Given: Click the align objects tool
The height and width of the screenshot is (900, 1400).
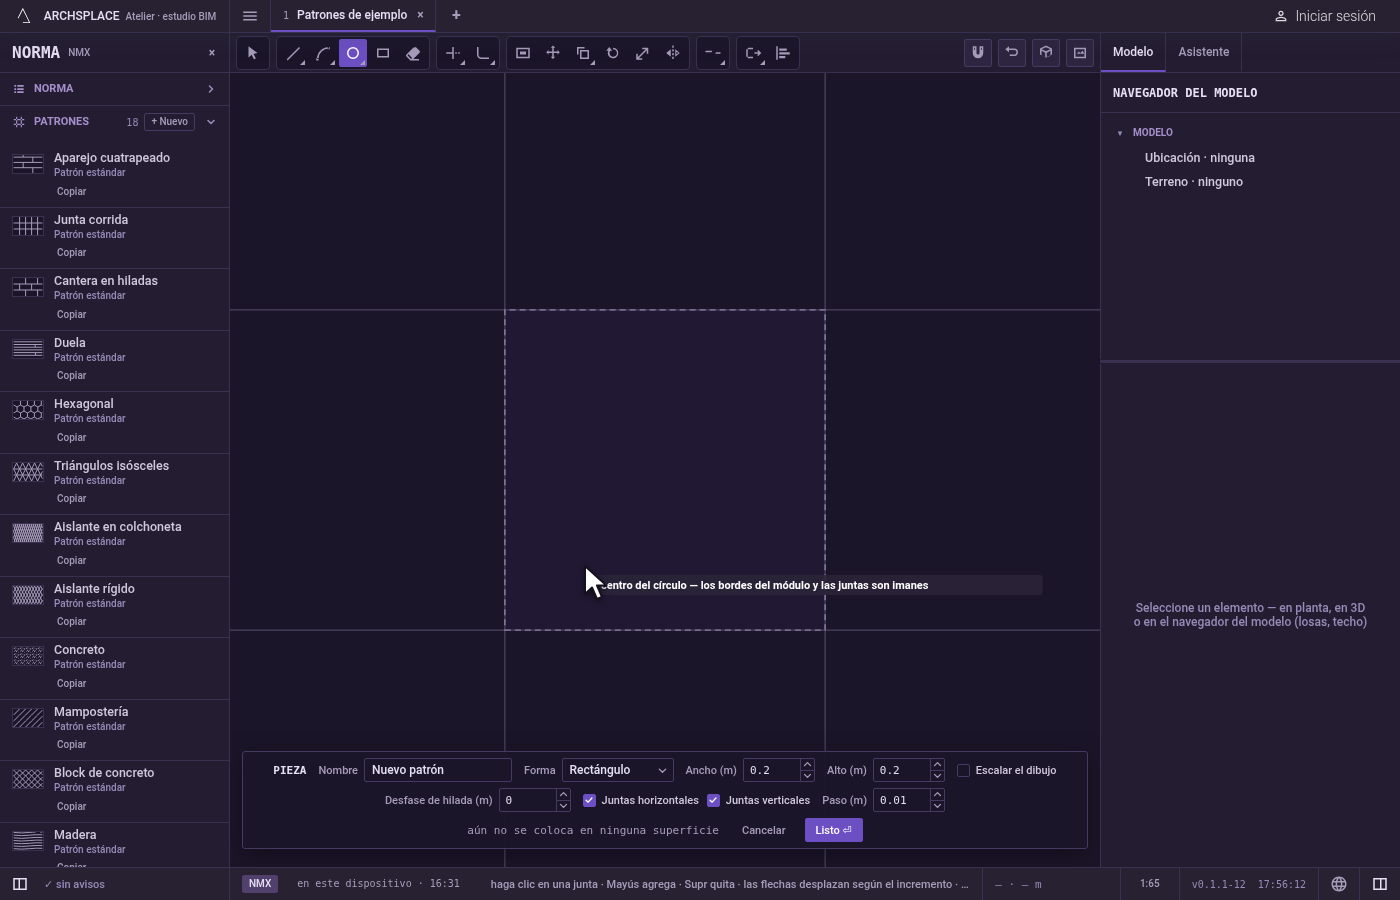Looking at the screenshot, I should (783, 53).
